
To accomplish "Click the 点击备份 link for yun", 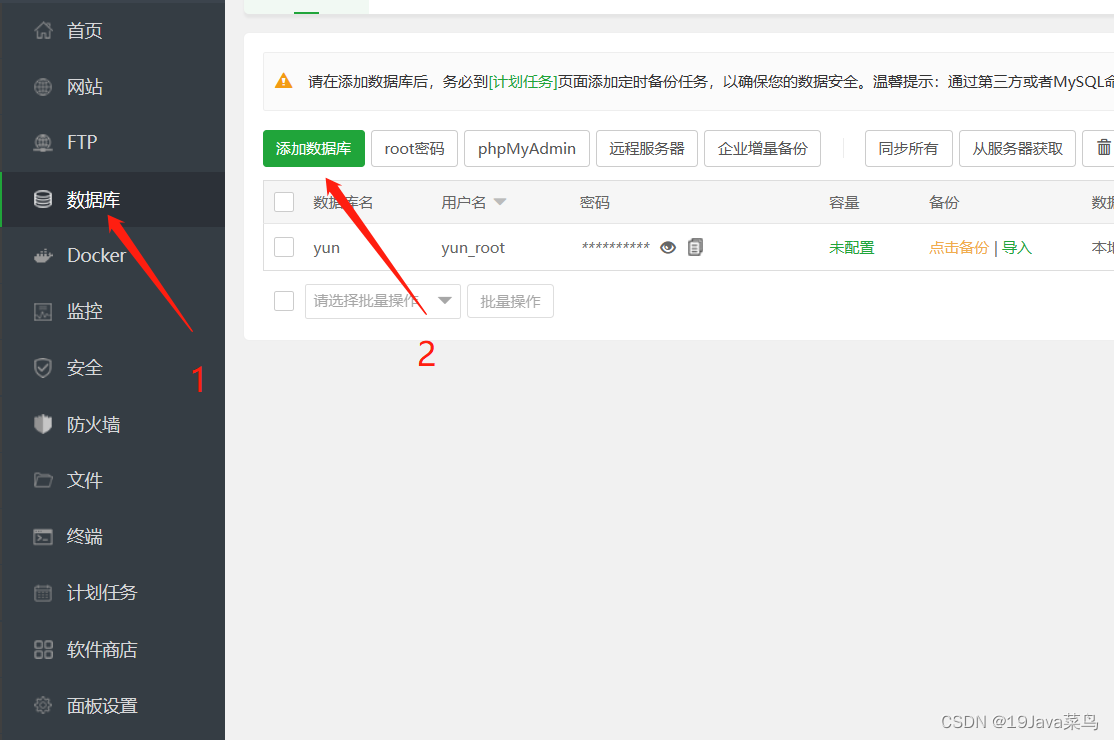I will coord(959,247).
